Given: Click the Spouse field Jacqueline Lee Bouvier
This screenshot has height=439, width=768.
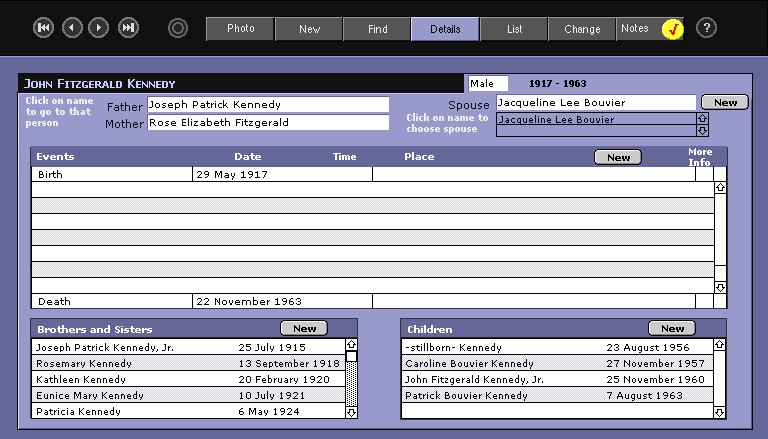Looking at the screenshot, I should tap(596, 103).
